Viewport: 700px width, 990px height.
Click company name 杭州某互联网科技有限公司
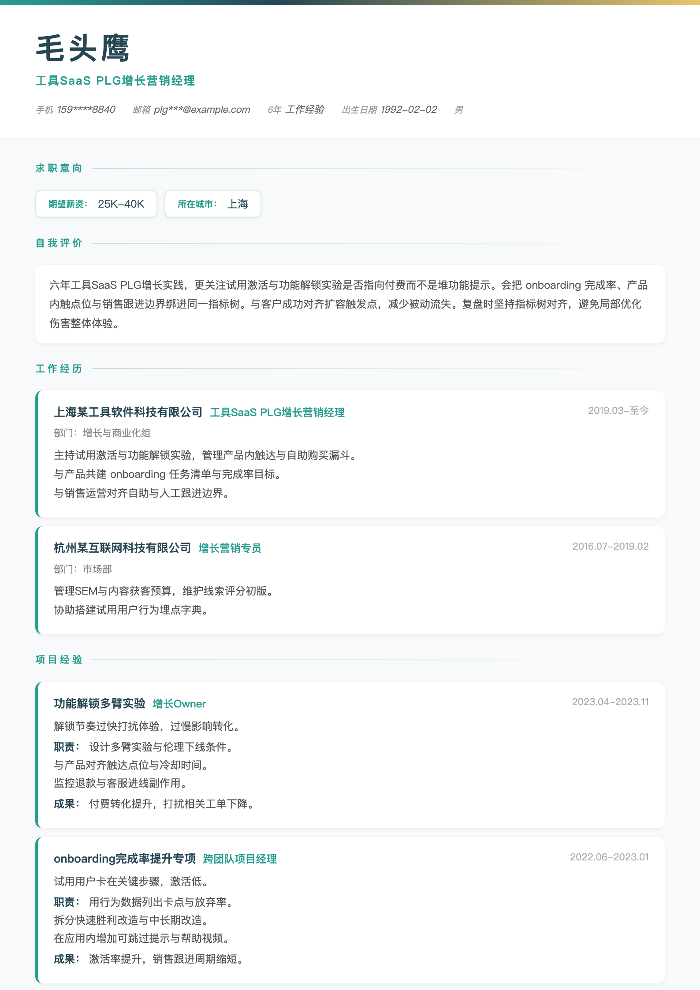[122, 548]
